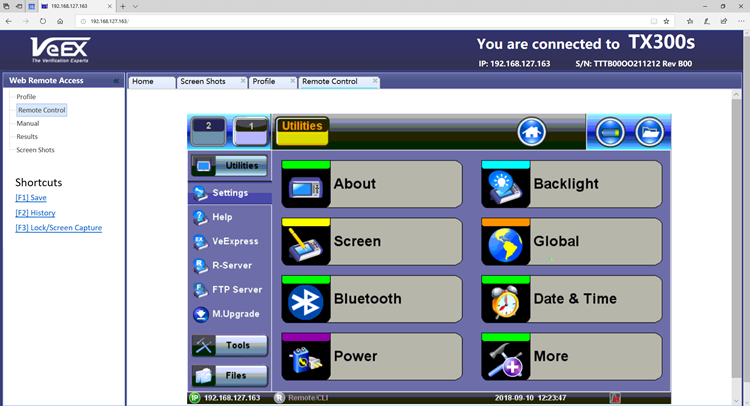Open browser settings ellipsis menu
The height and width of the screenshot is (406, 750).
tap(741, 21)
